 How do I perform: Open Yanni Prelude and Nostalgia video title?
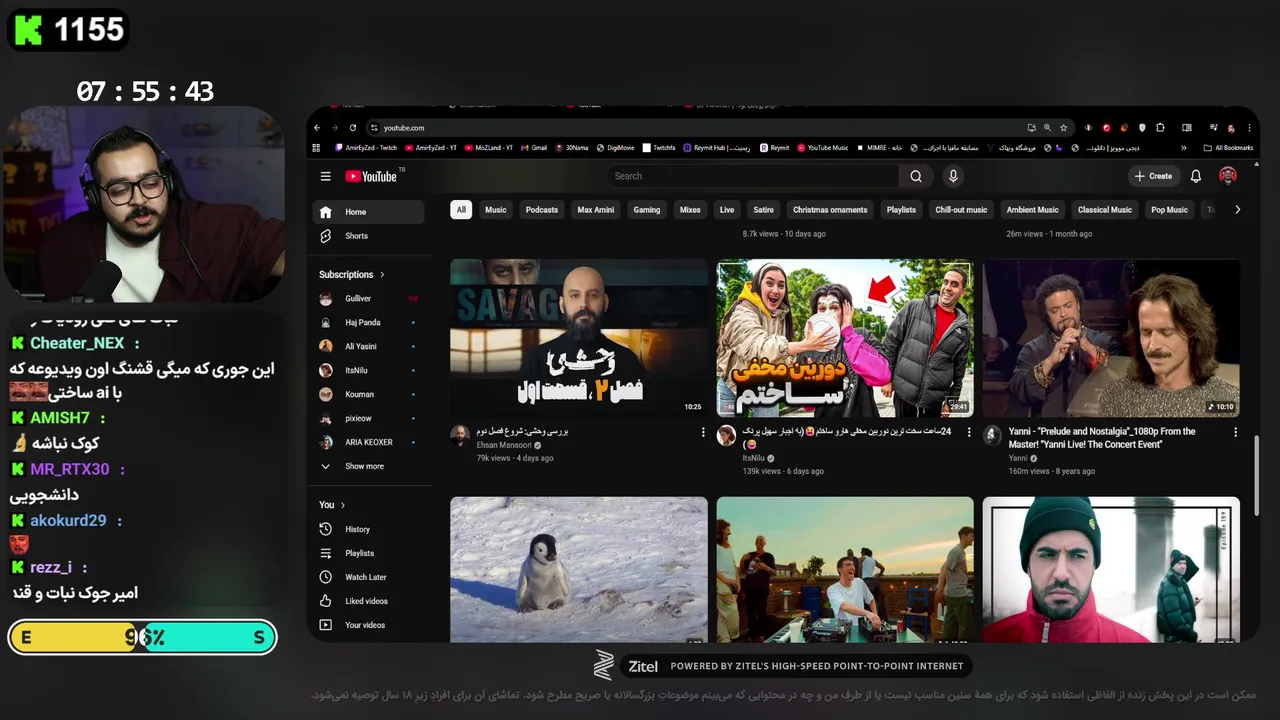pyautogui.click(x=1102, y=438)
